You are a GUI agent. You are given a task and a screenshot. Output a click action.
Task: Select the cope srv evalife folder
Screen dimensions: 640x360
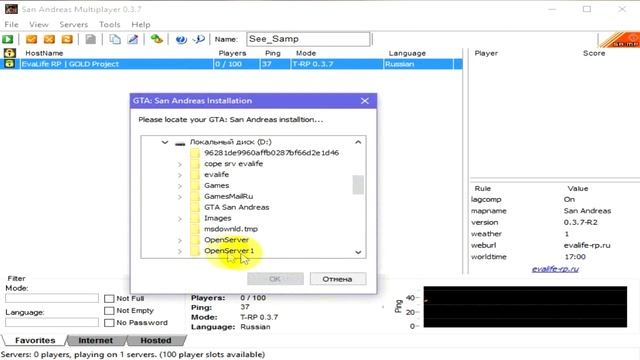tap(233, 164)
